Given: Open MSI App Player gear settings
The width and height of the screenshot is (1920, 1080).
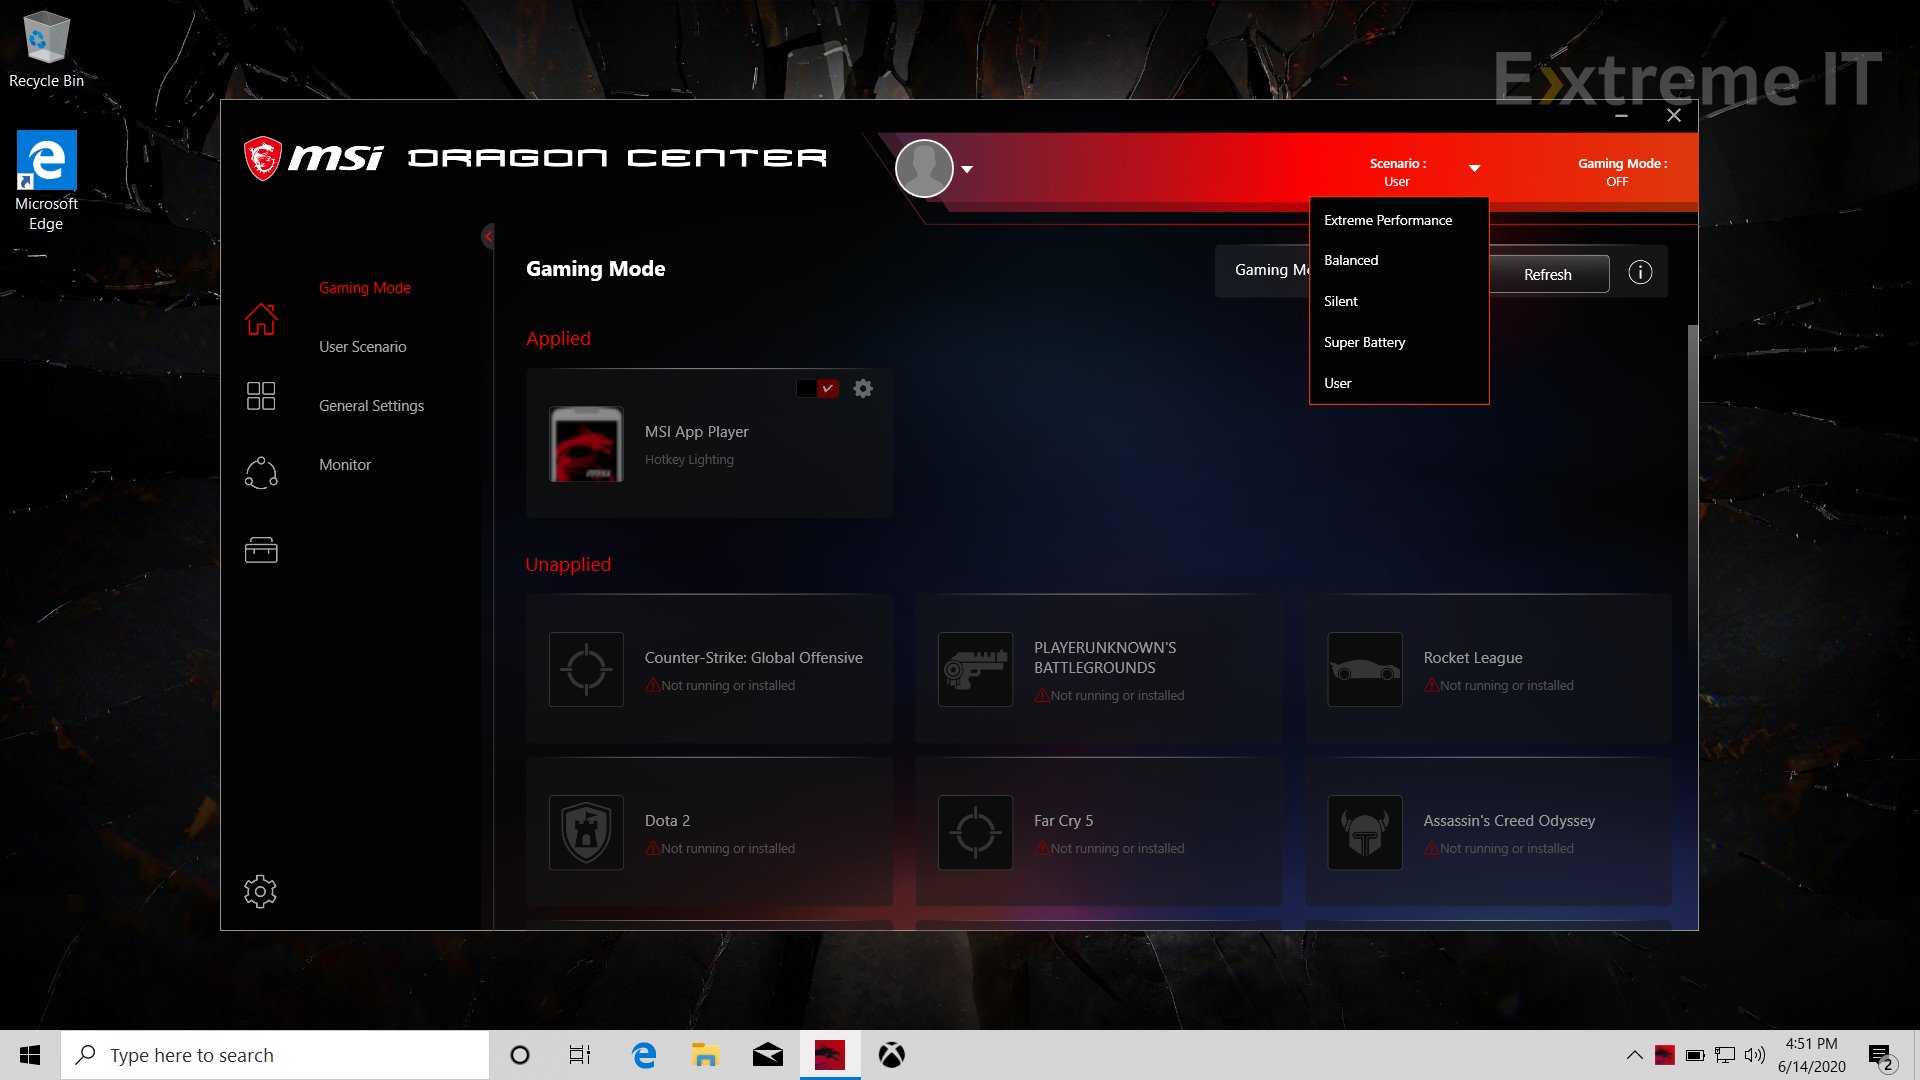Looking at the screenshot, I should coord(863,389).
